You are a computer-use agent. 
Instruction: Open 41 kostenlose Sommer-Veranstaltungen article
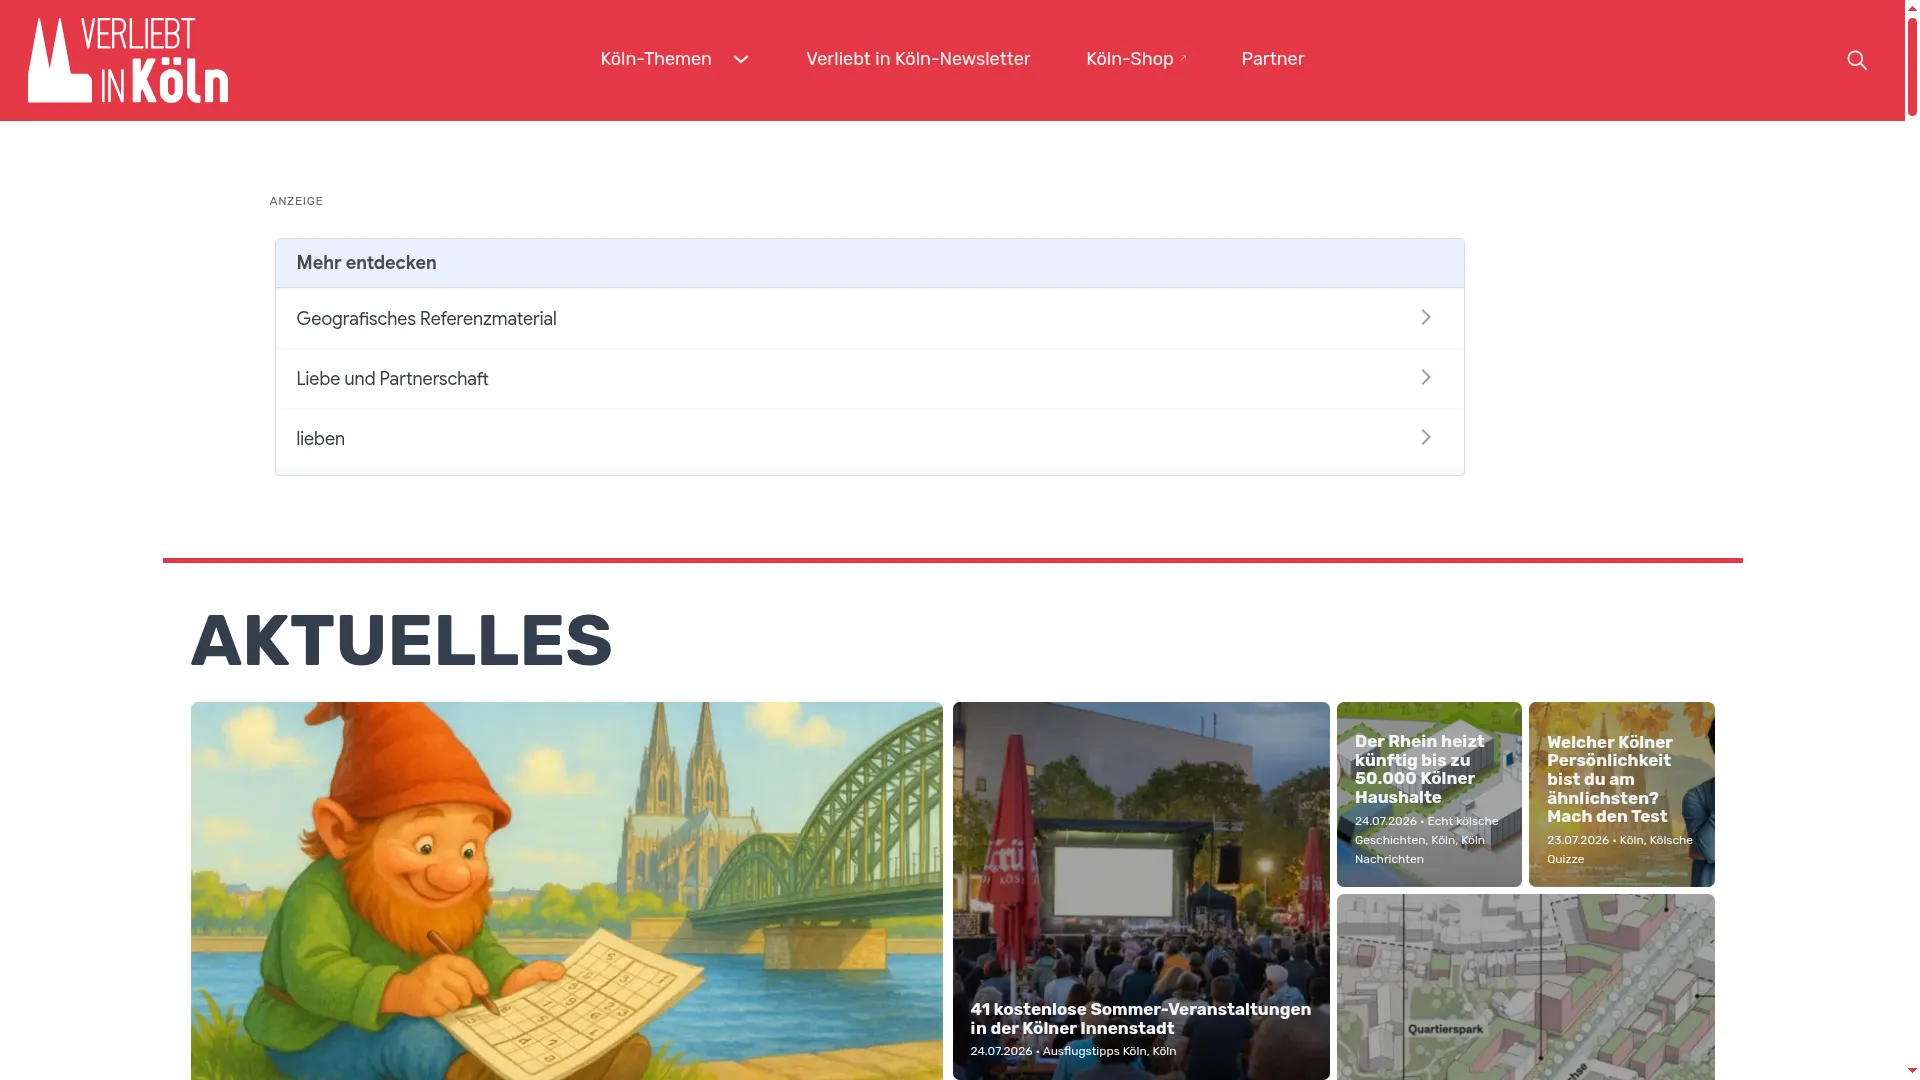1141,890
